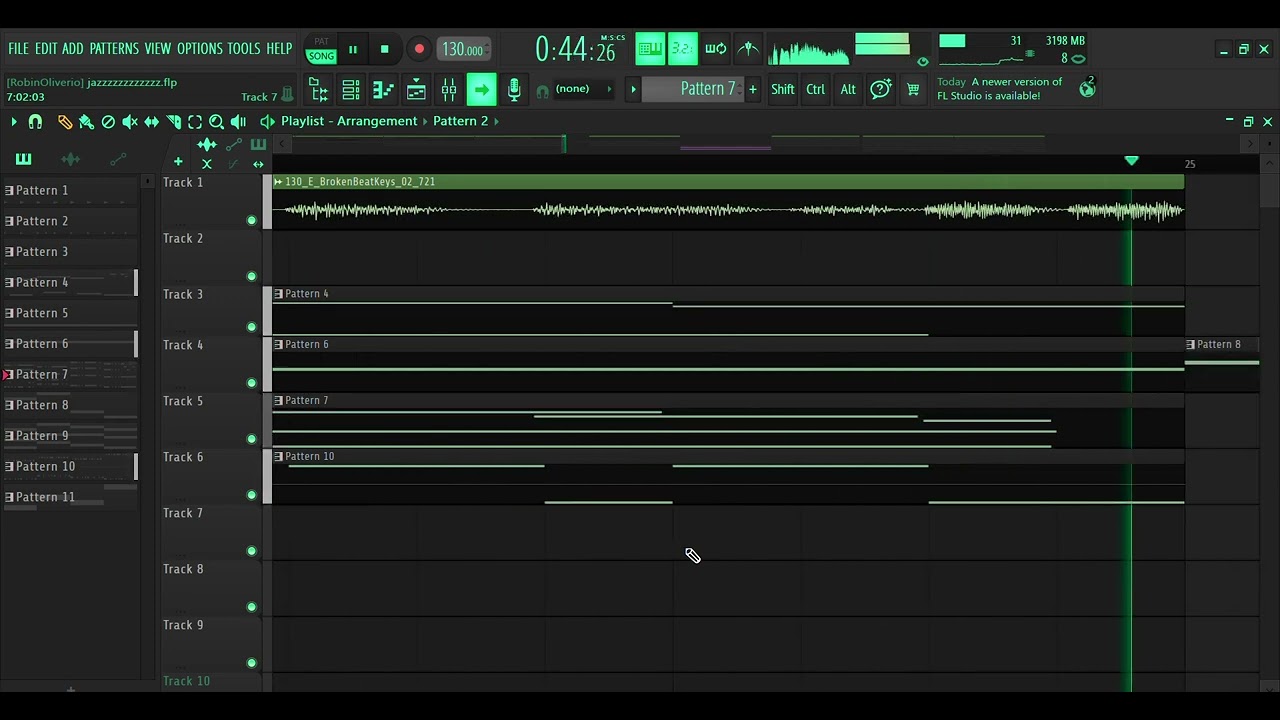Click the Pattern 2 breadcrumb
Viewport: 1280px width, 720px height.
(x=460, y=121)
